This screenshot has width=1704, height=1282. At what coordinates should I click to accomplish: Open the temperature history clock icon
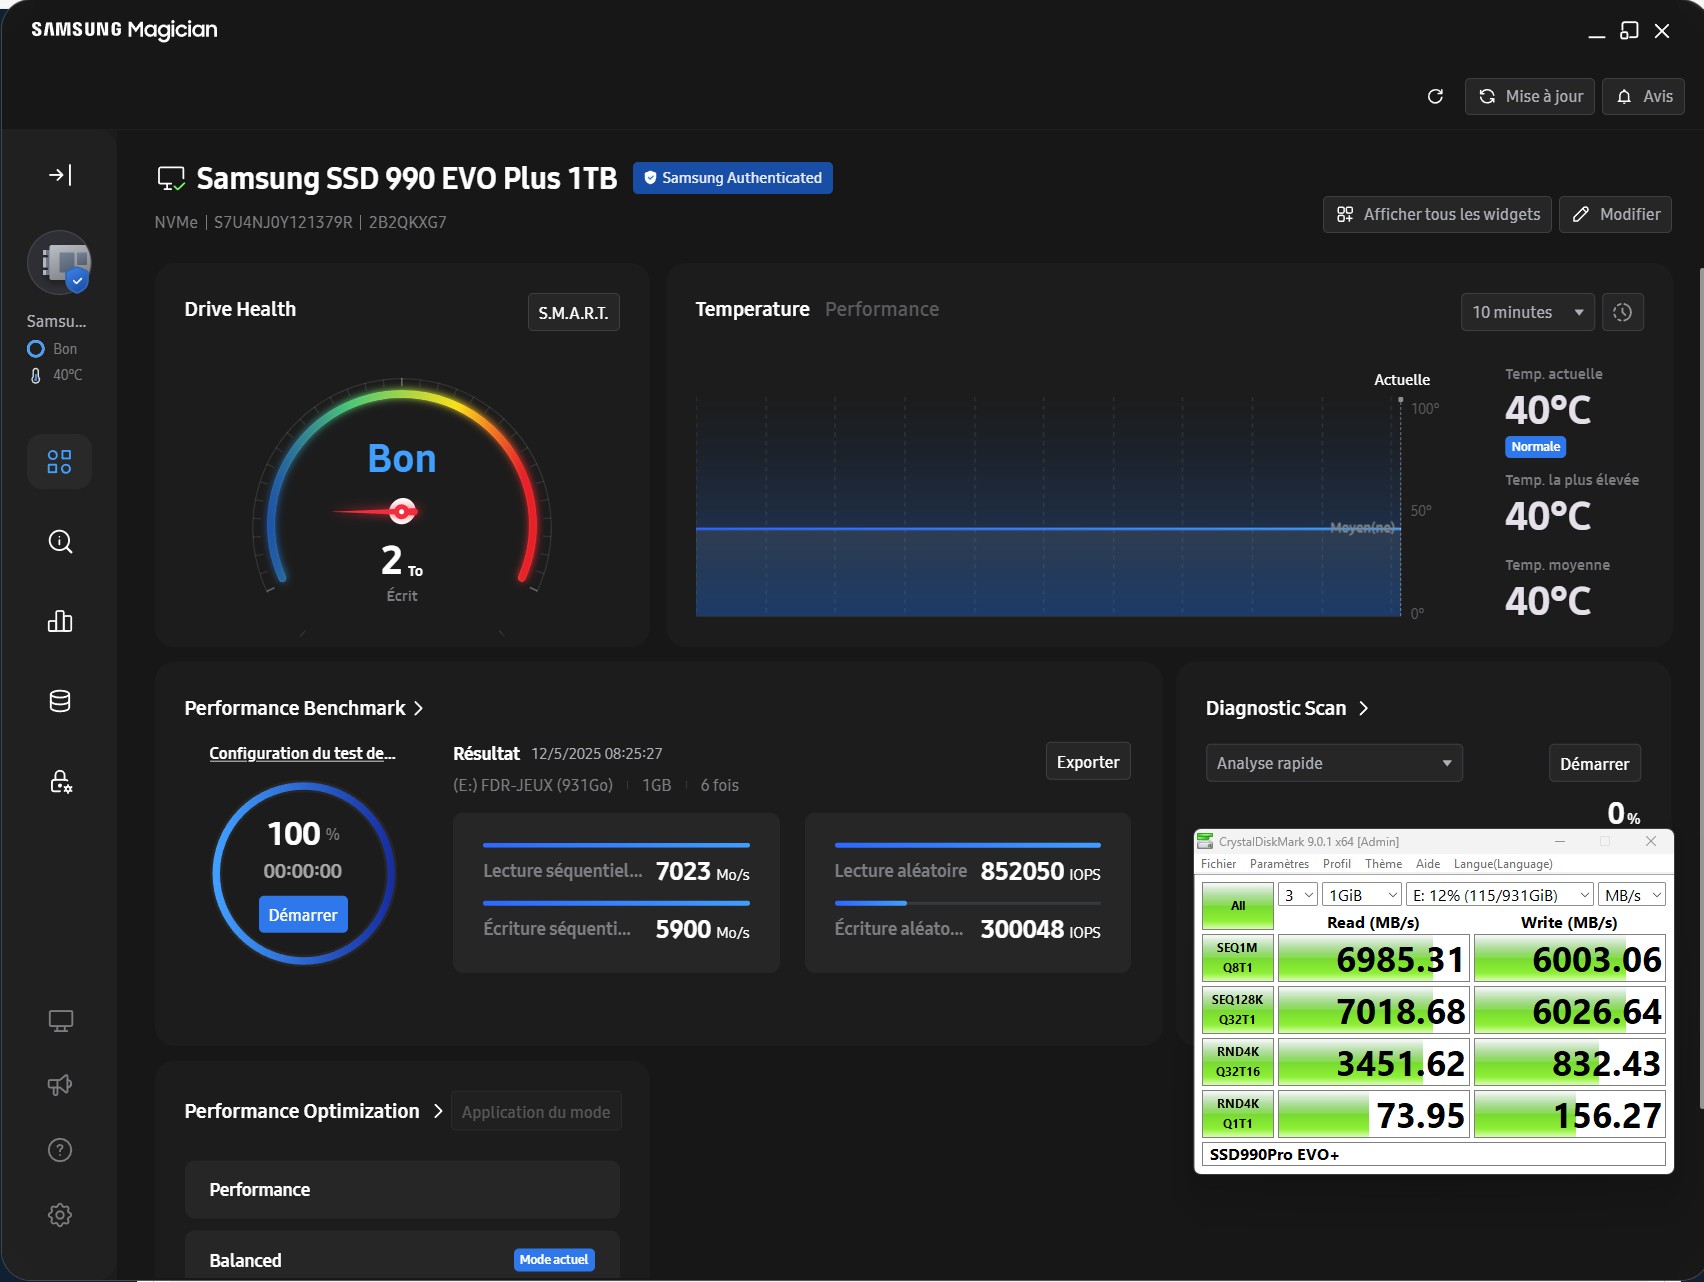click(x=1622, y=312)
